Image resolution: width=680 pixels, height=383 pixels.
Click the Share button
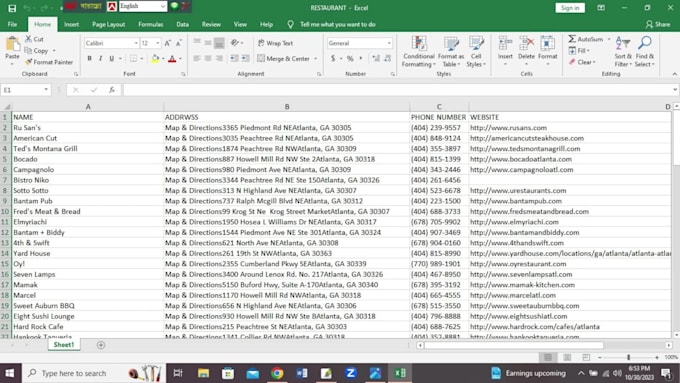658,24
